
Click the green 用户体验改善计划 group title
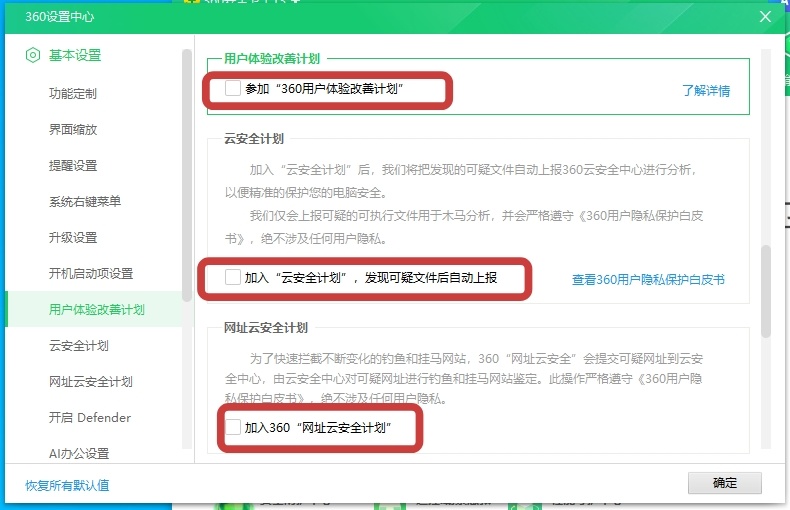[x=272, y=58]
